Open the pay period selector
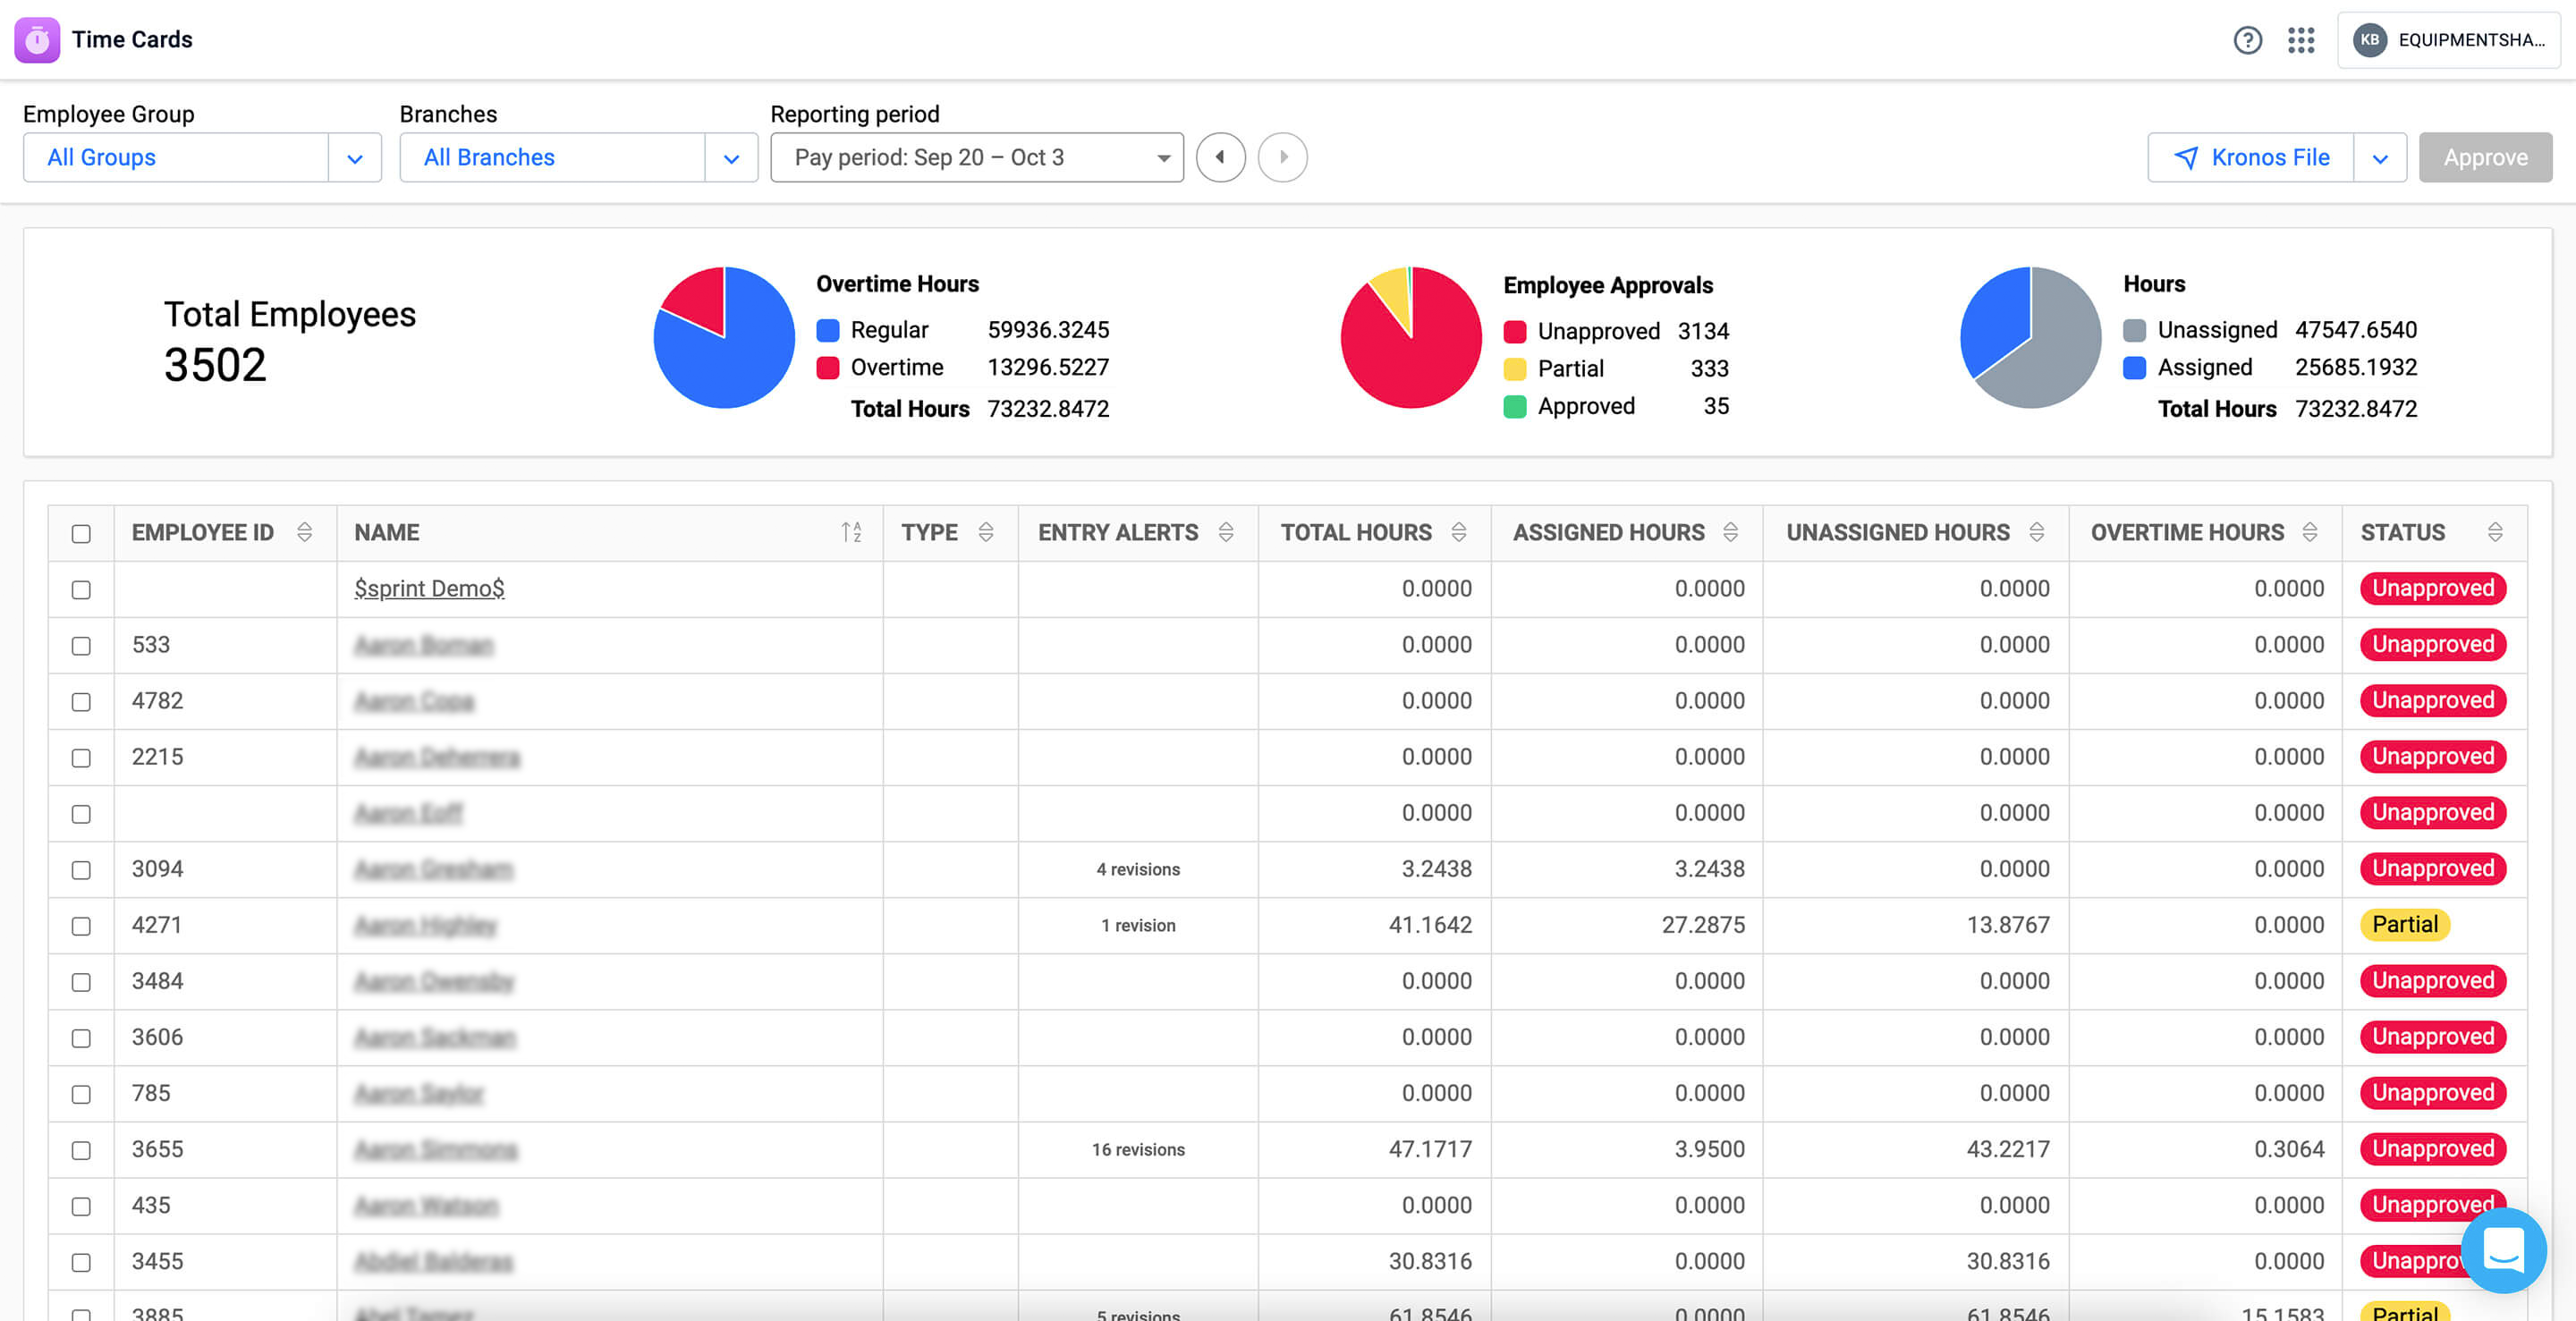 coord(976,158)
